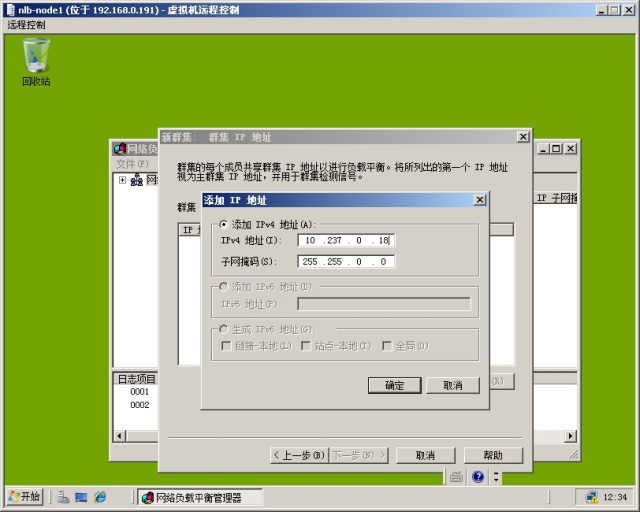The image size is (640, 512).
Task: Click the subnet mask input field
Action: (x=346, y=262)
